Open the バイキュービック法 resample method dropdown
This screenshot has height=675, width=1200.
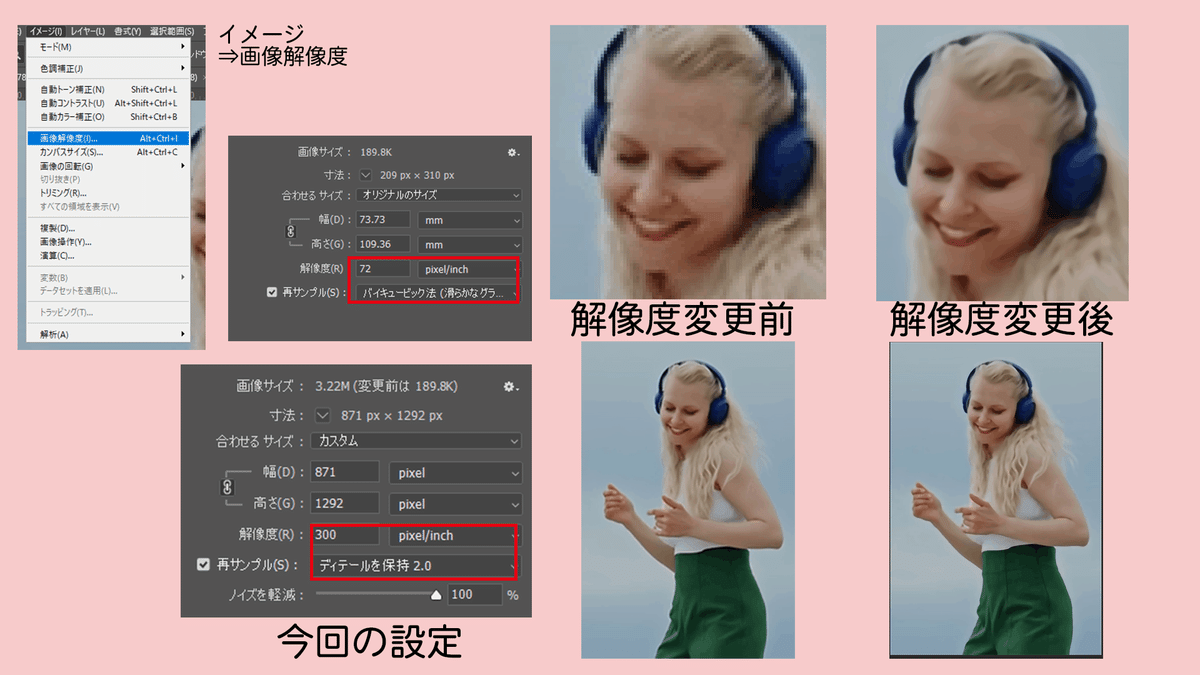coord(438,293)
